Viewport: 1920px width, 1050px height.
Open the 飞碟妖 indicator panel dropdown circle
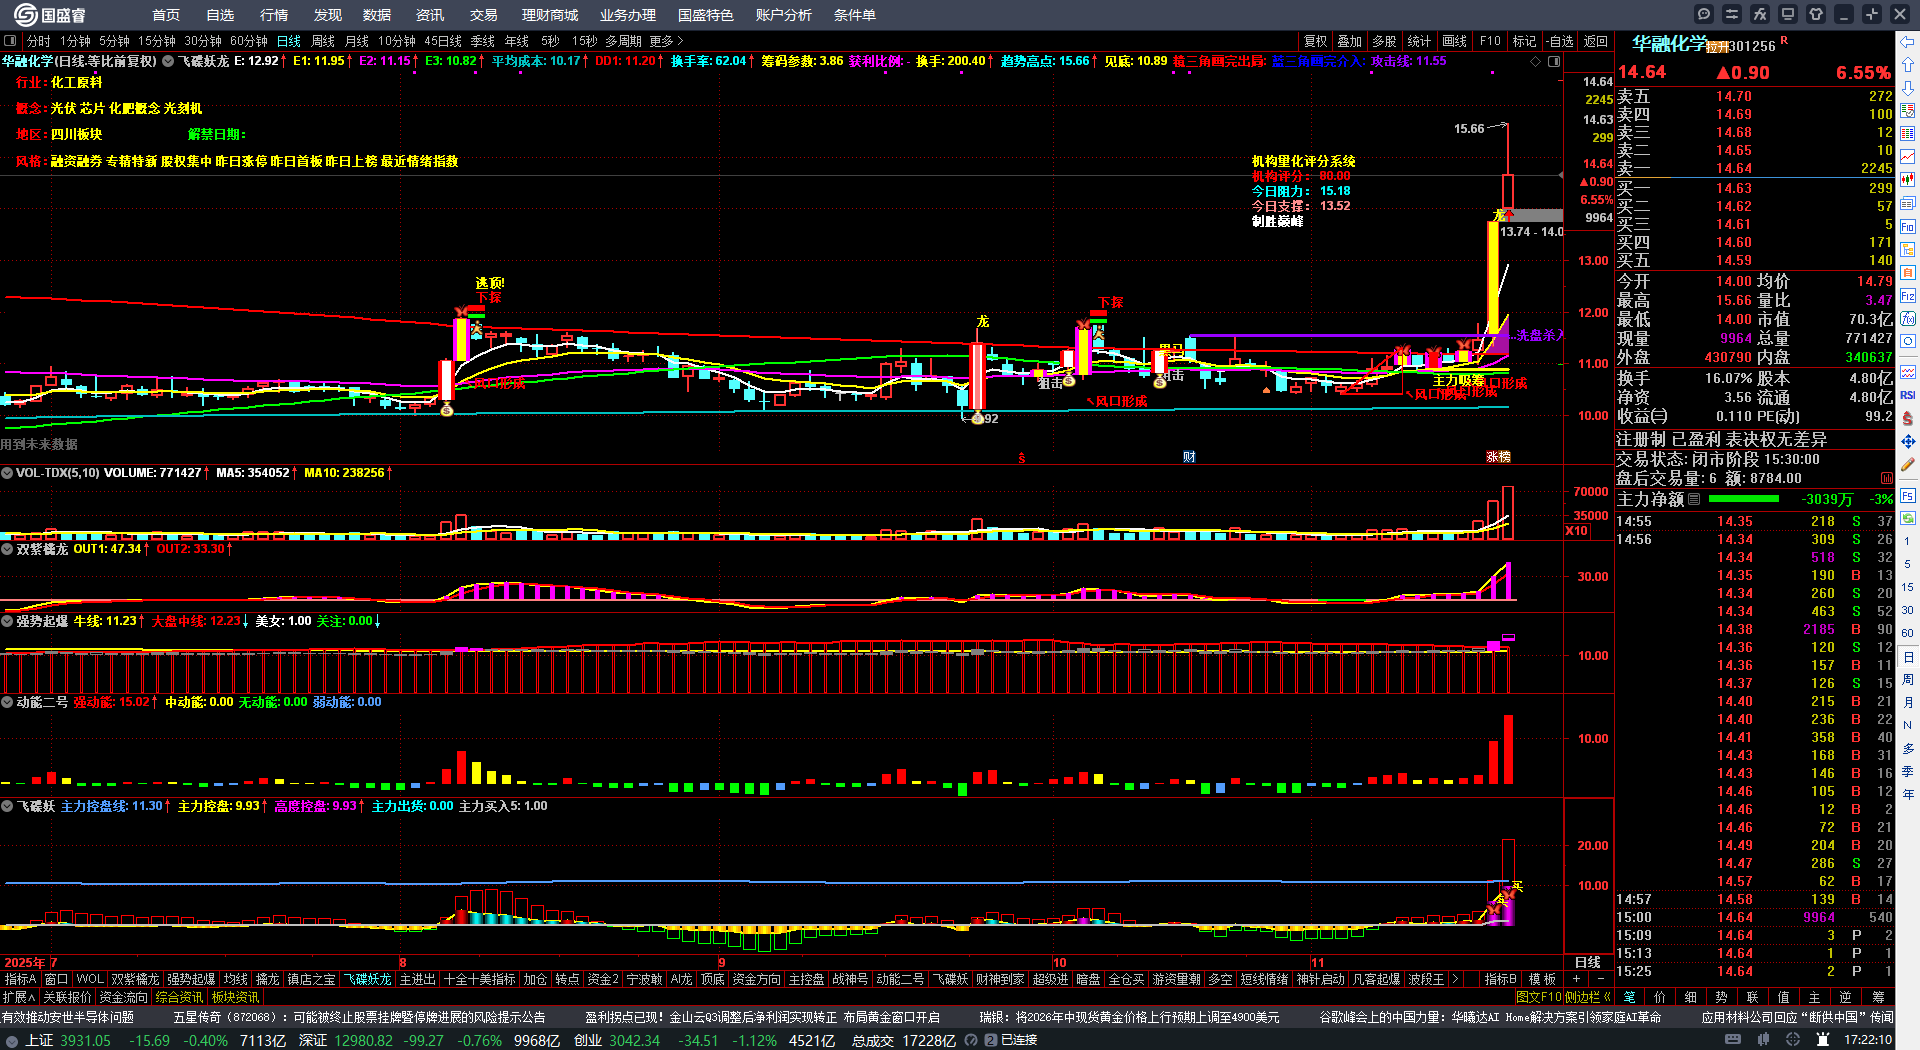point(7,806)
